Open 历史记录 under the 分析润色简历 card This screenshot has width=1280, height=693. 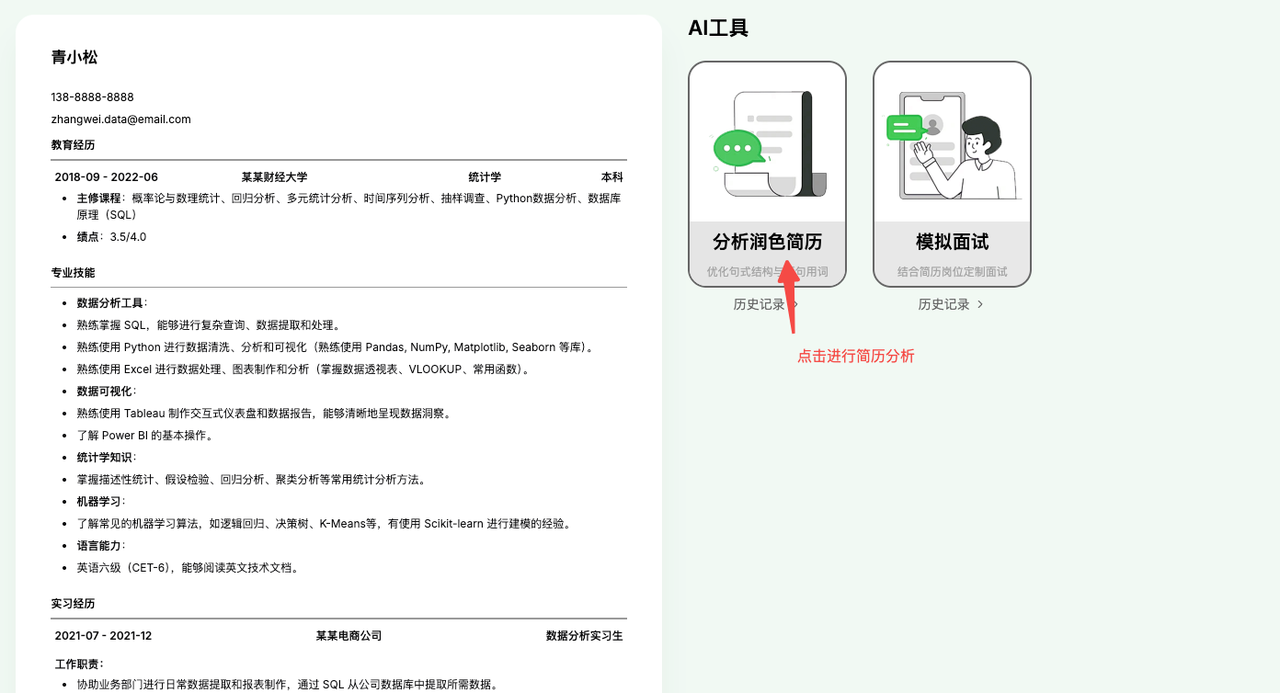point(760,304)
